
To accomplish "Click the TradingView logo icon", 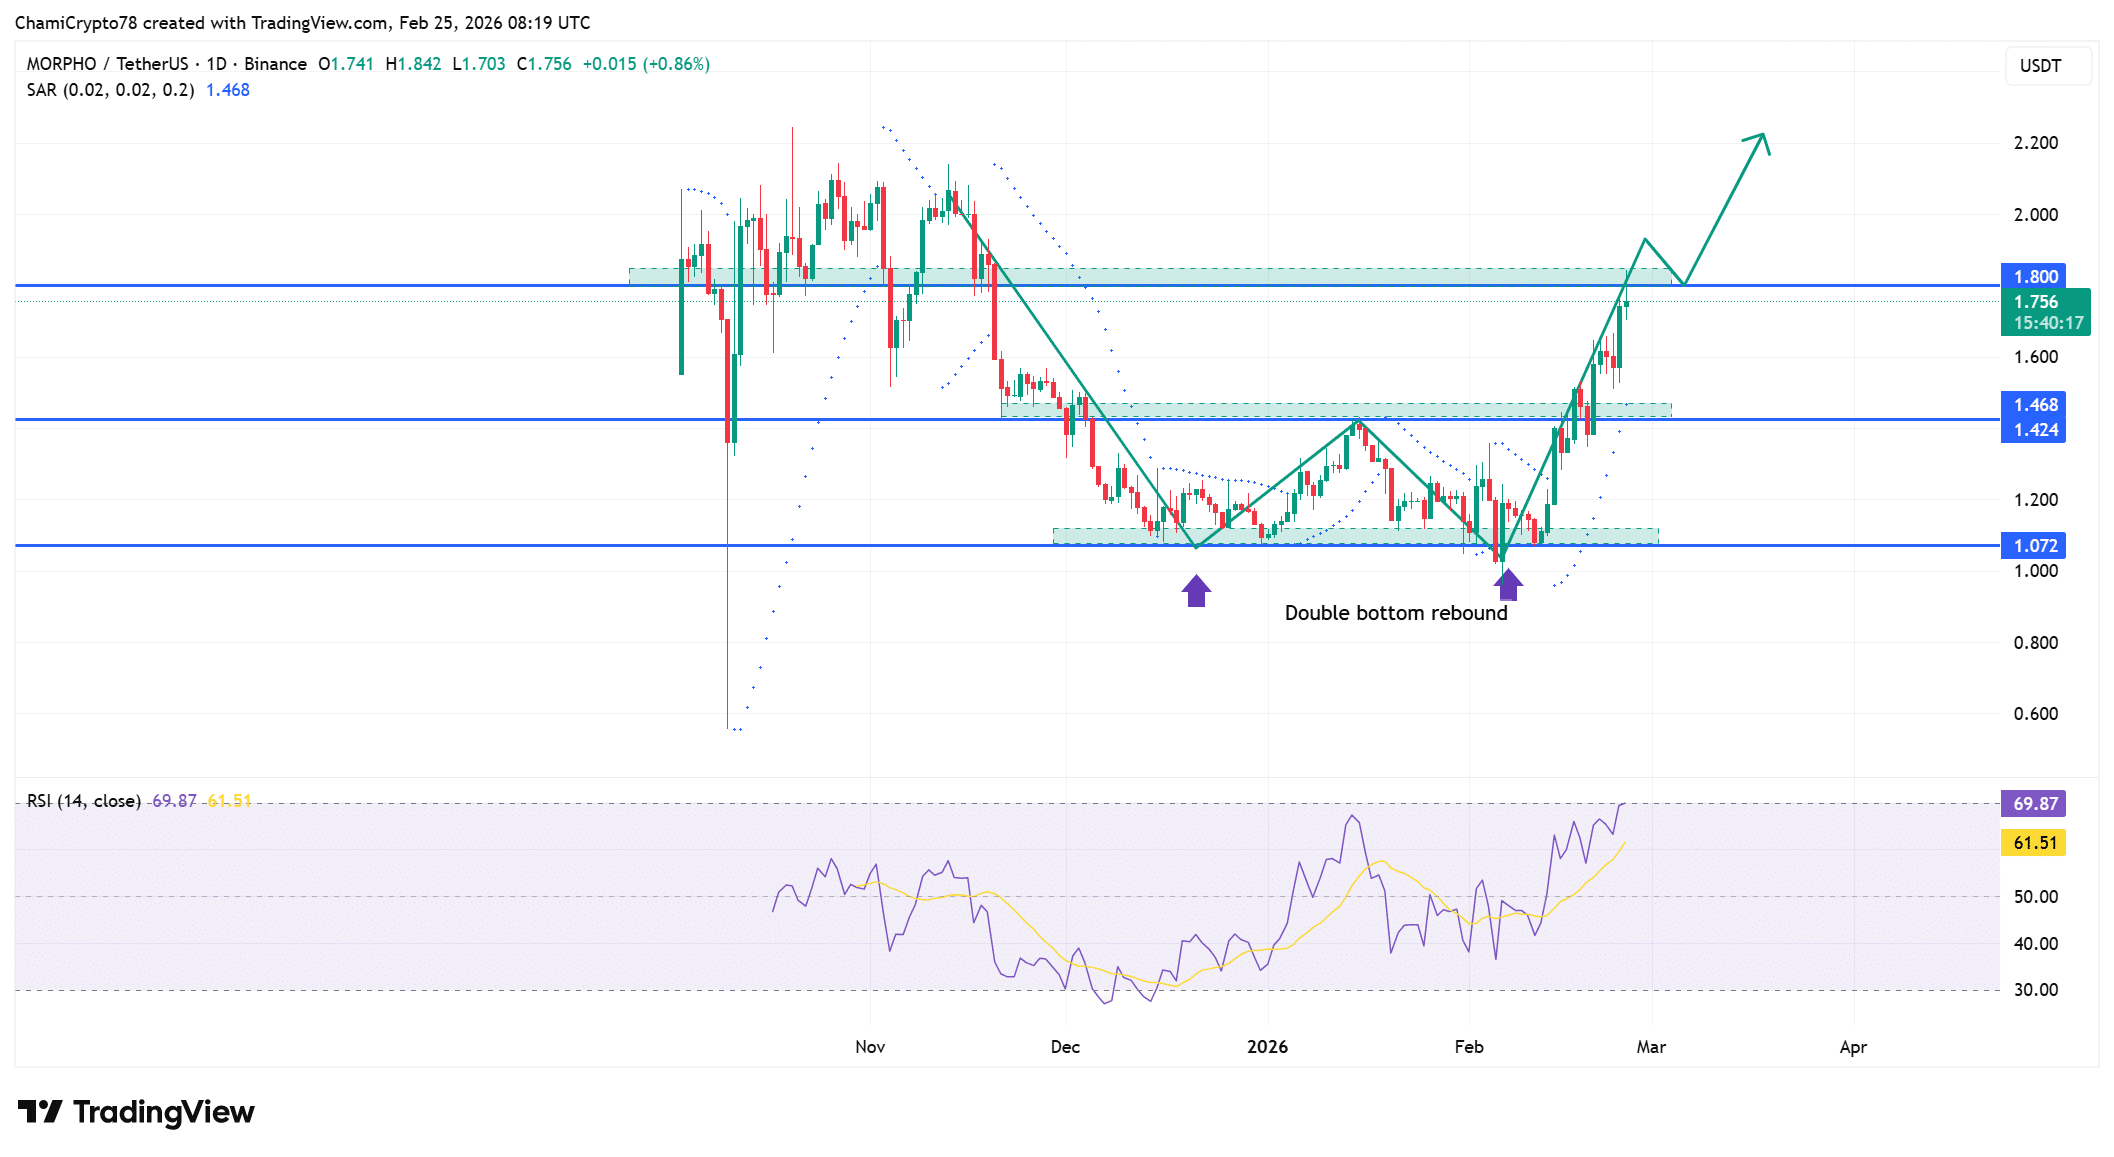I will tap(40, 1112).
